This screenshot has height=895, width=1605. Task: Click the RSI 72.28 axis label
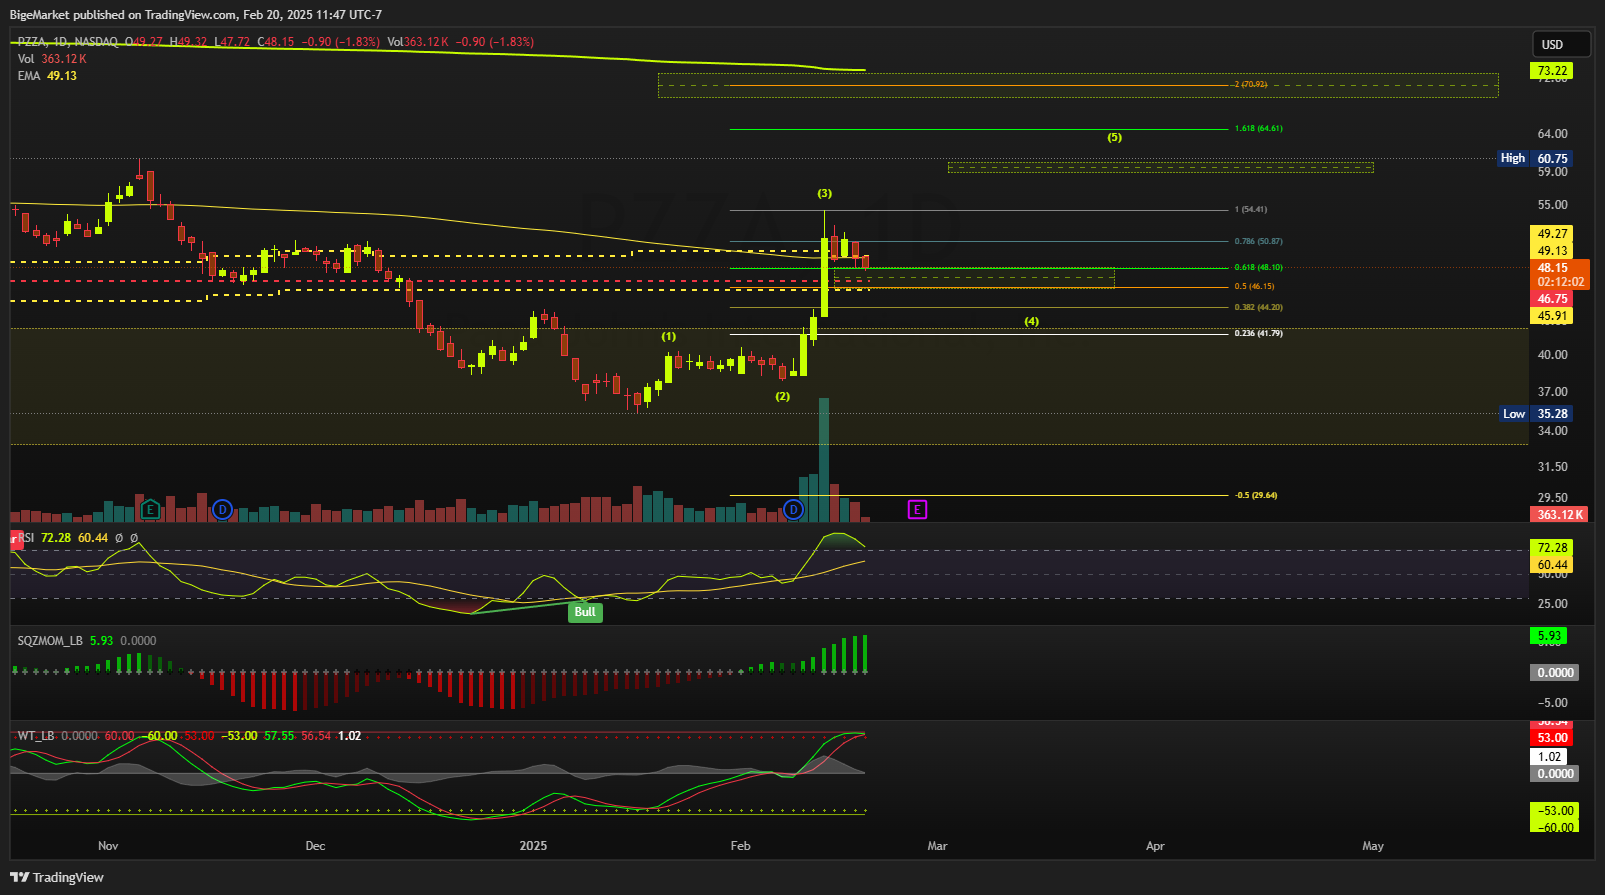[1552, 548]
